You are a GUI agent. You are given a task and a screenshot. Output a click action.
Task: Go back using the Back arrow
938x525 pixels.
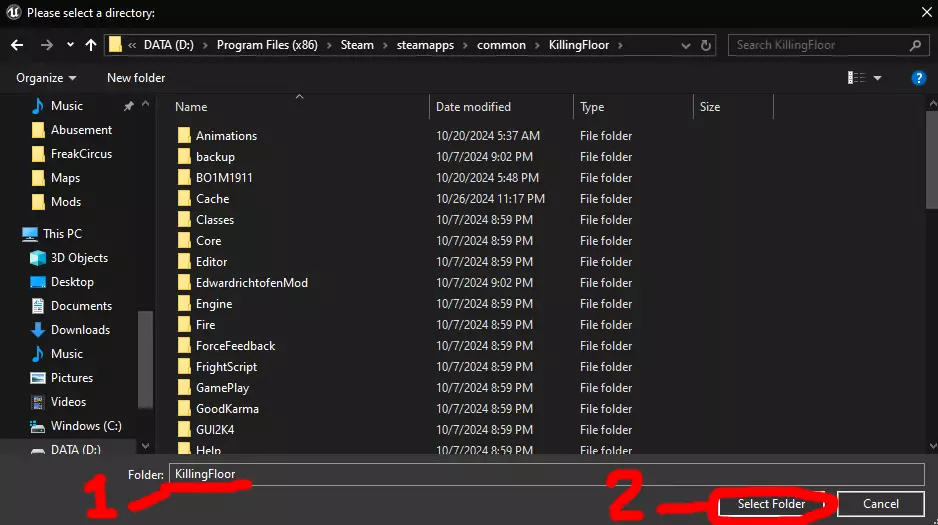(17, 45)
